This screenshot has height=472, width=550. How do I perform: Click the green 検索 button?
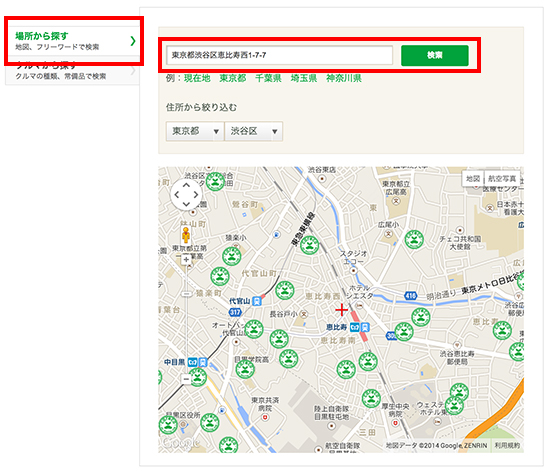[435, 55]
